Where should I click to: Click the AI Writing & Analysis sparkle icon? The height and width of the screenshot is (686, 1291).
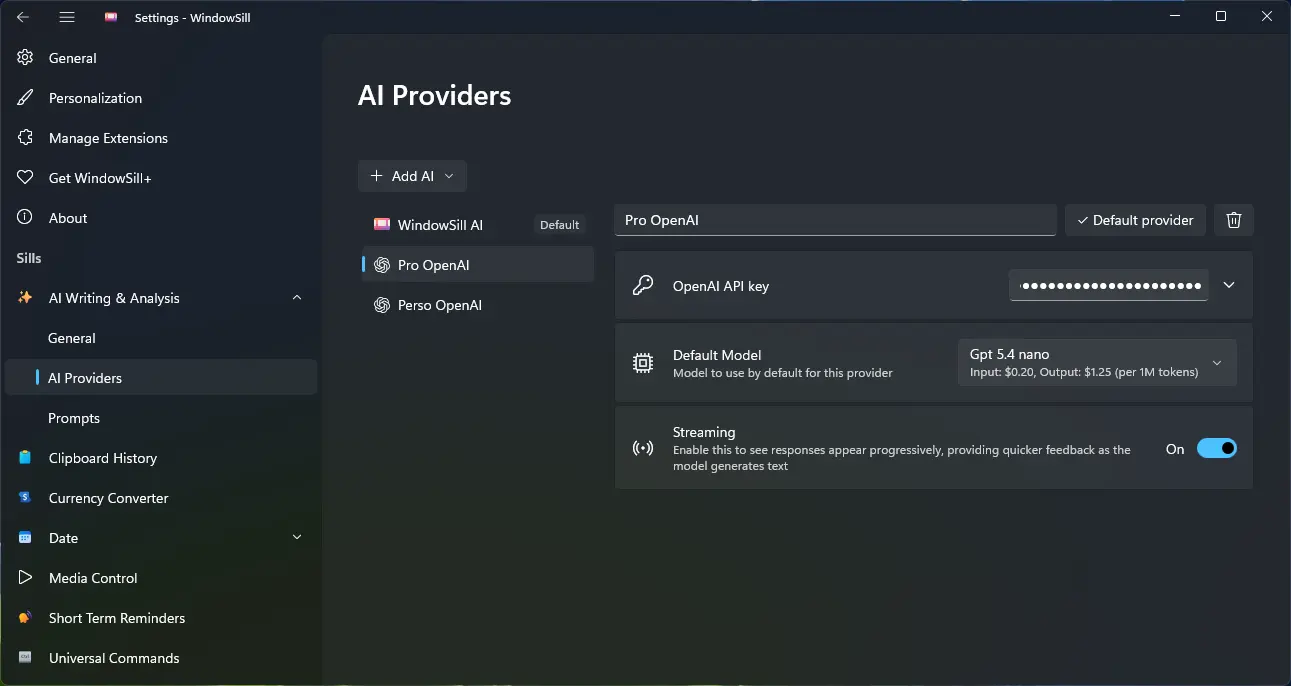25,298
